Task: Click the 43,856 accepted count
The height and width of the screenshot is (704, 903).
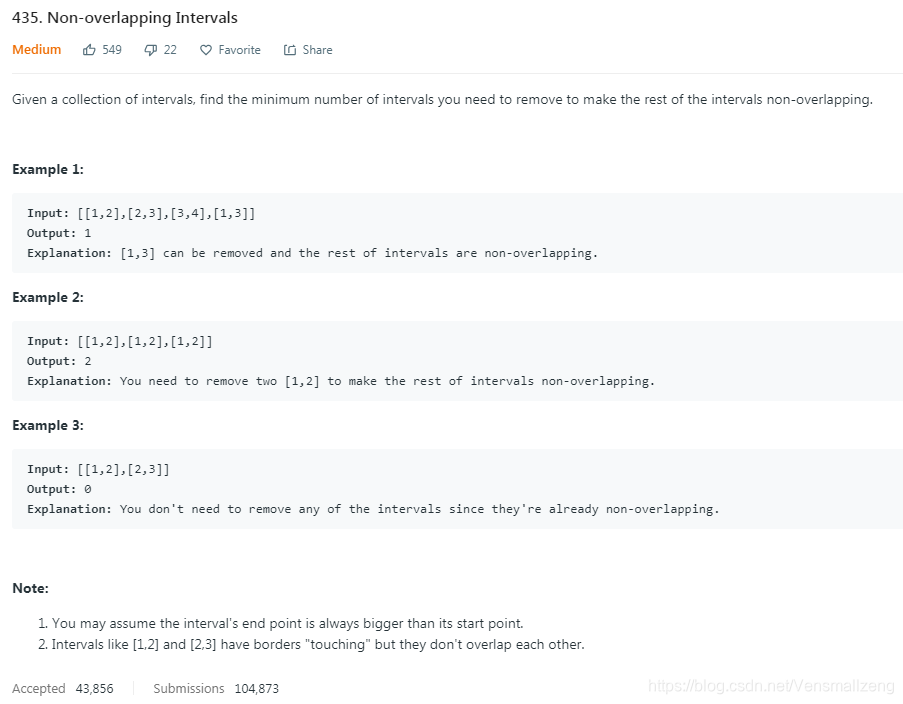Action: click(x=93, y=688)
